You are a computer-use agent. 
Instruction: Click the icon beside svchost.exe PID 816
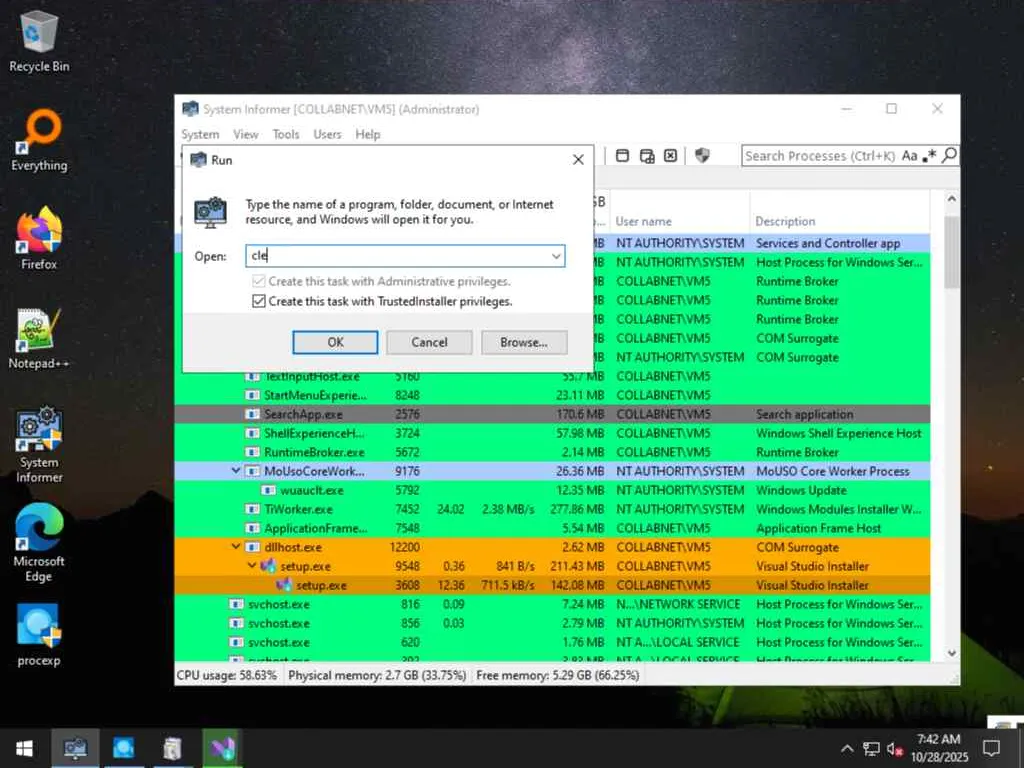pyautogui.click(x=236, y=604)
